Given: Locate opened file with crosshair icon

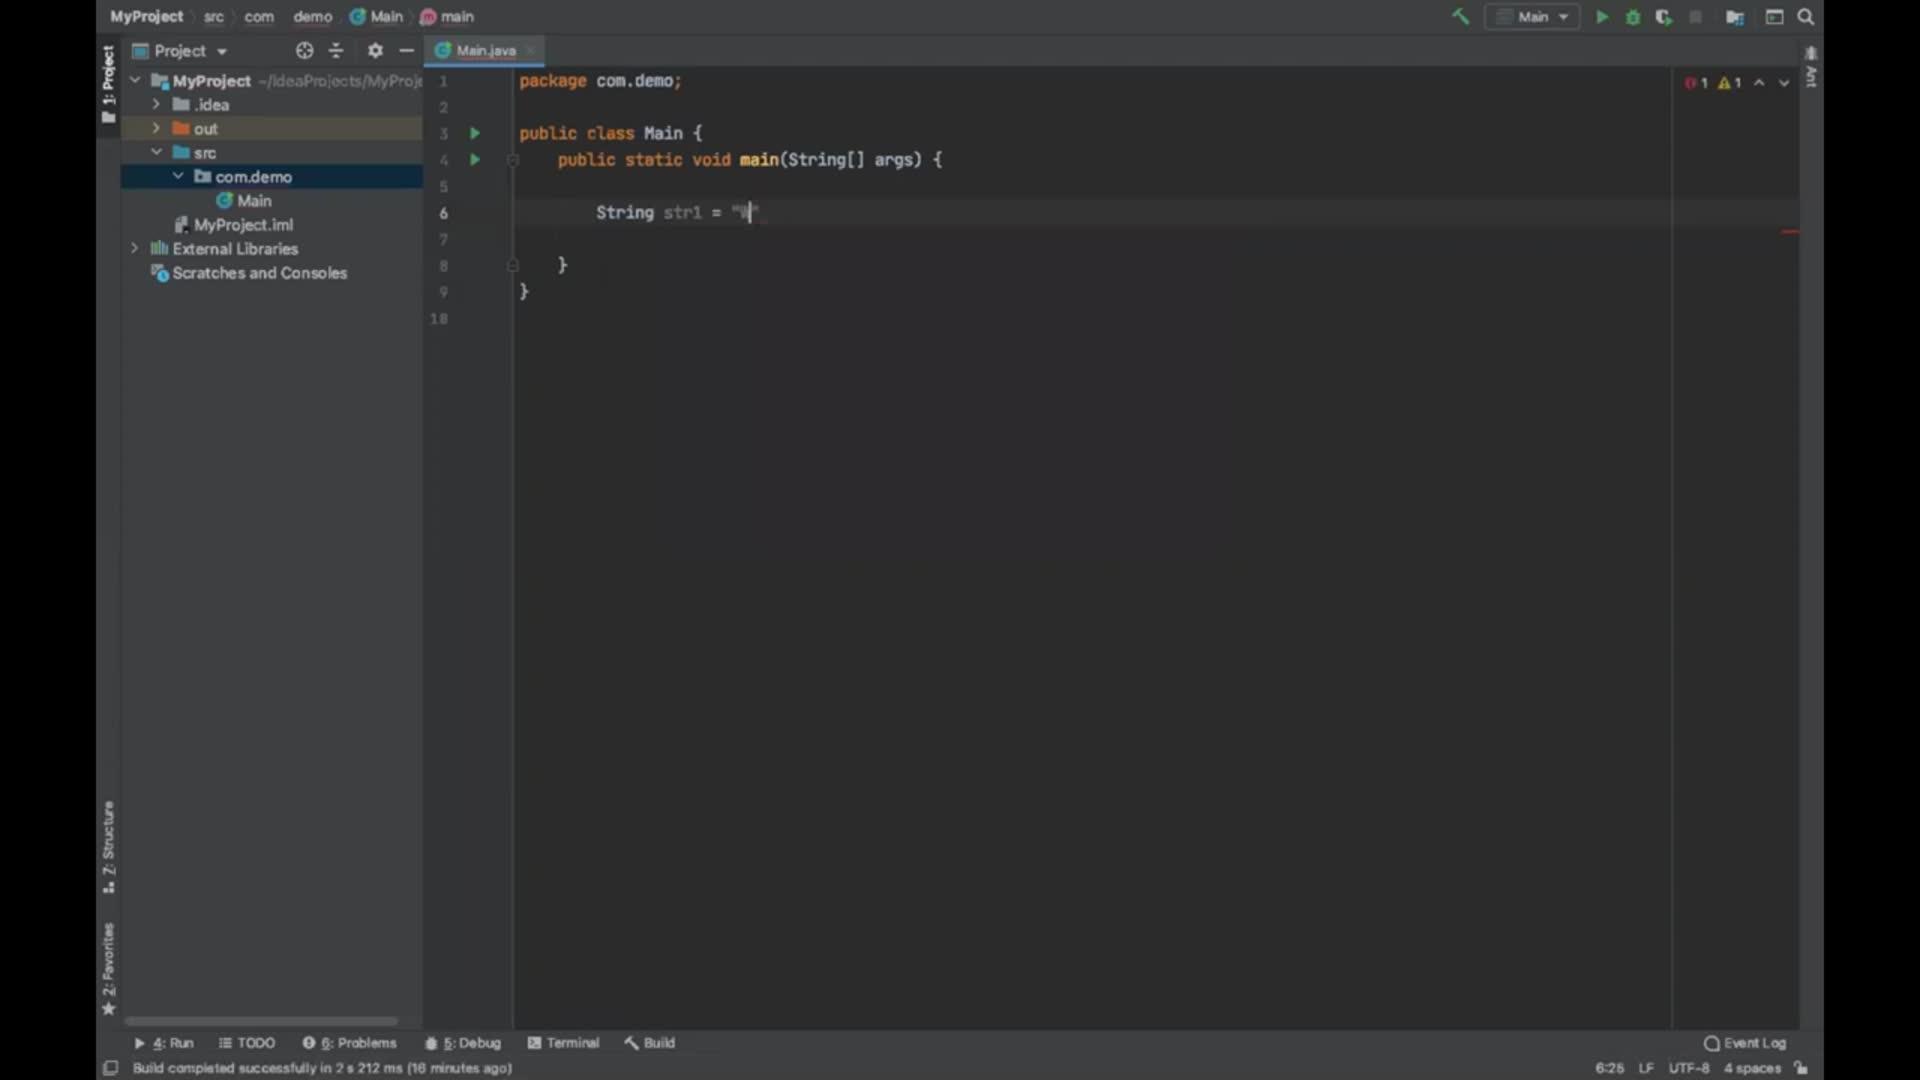Looking at the screenshot, I should tap(304, 50).
